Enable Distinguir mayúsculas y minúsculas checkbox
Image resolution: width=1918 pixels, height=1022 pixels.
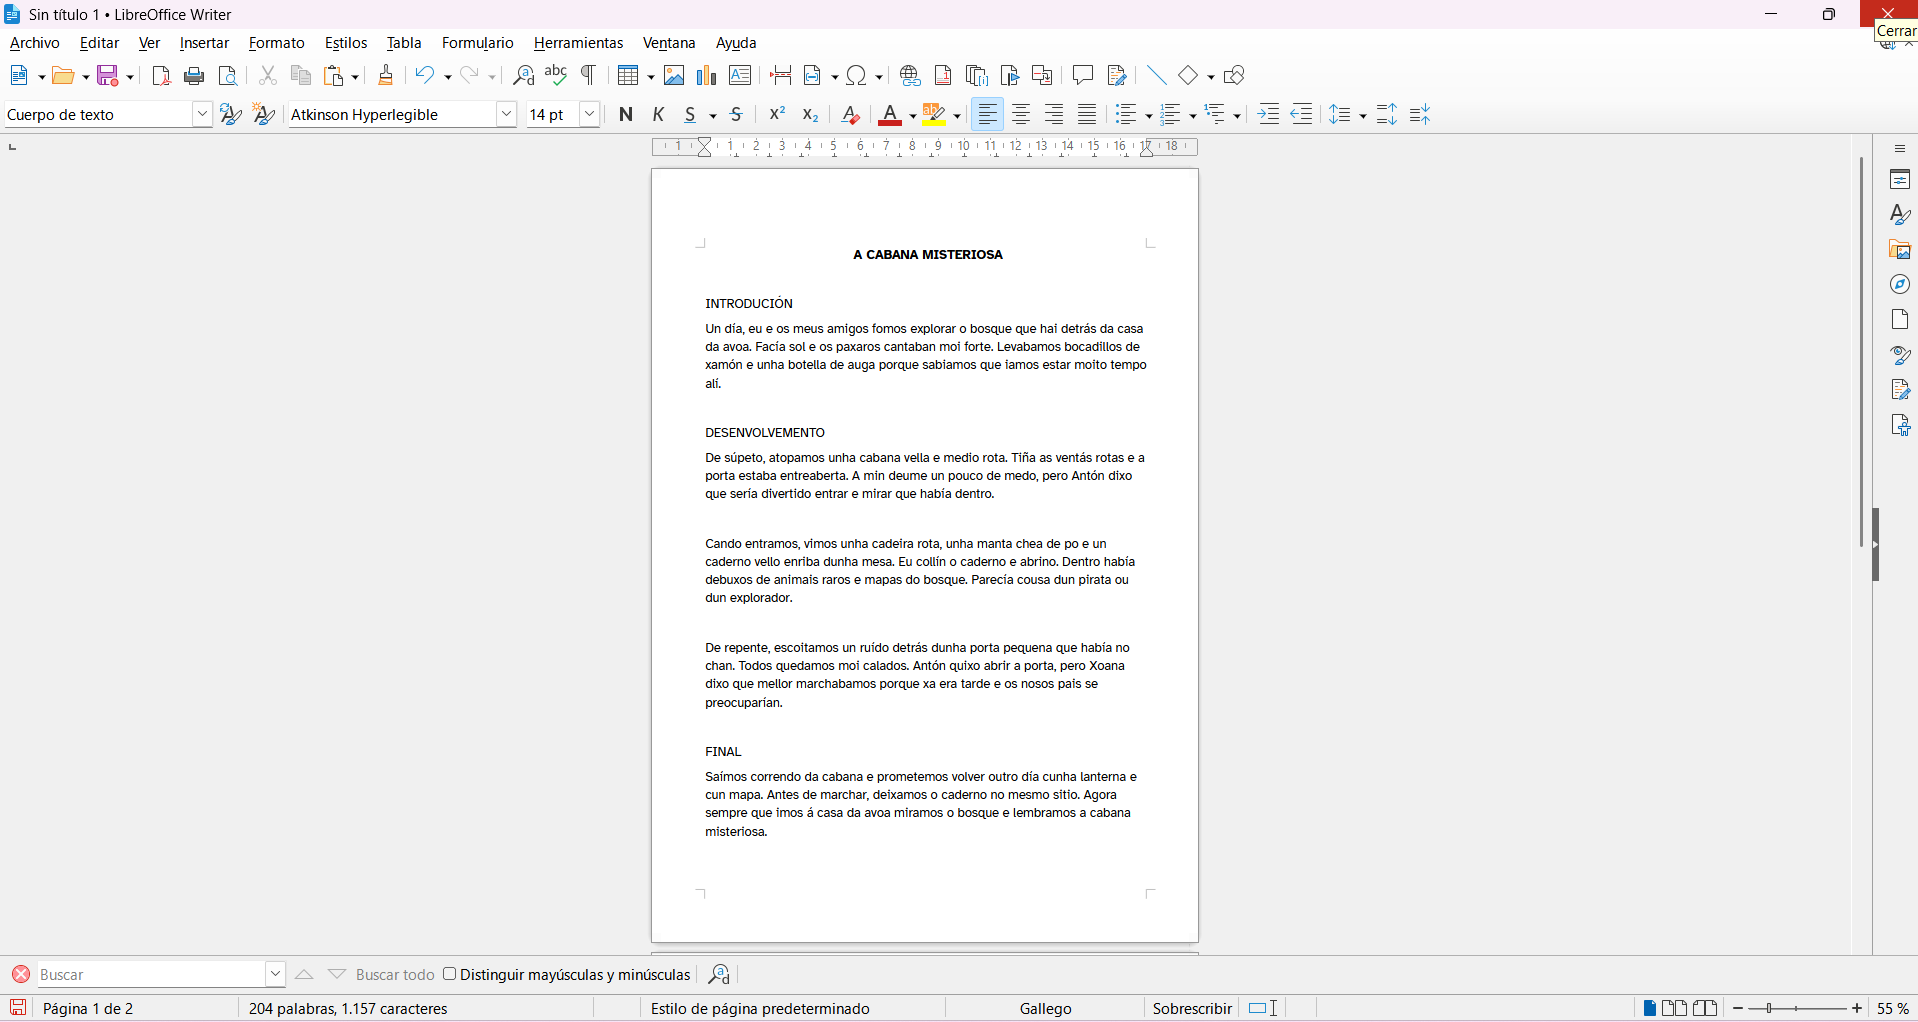(450, 974)
